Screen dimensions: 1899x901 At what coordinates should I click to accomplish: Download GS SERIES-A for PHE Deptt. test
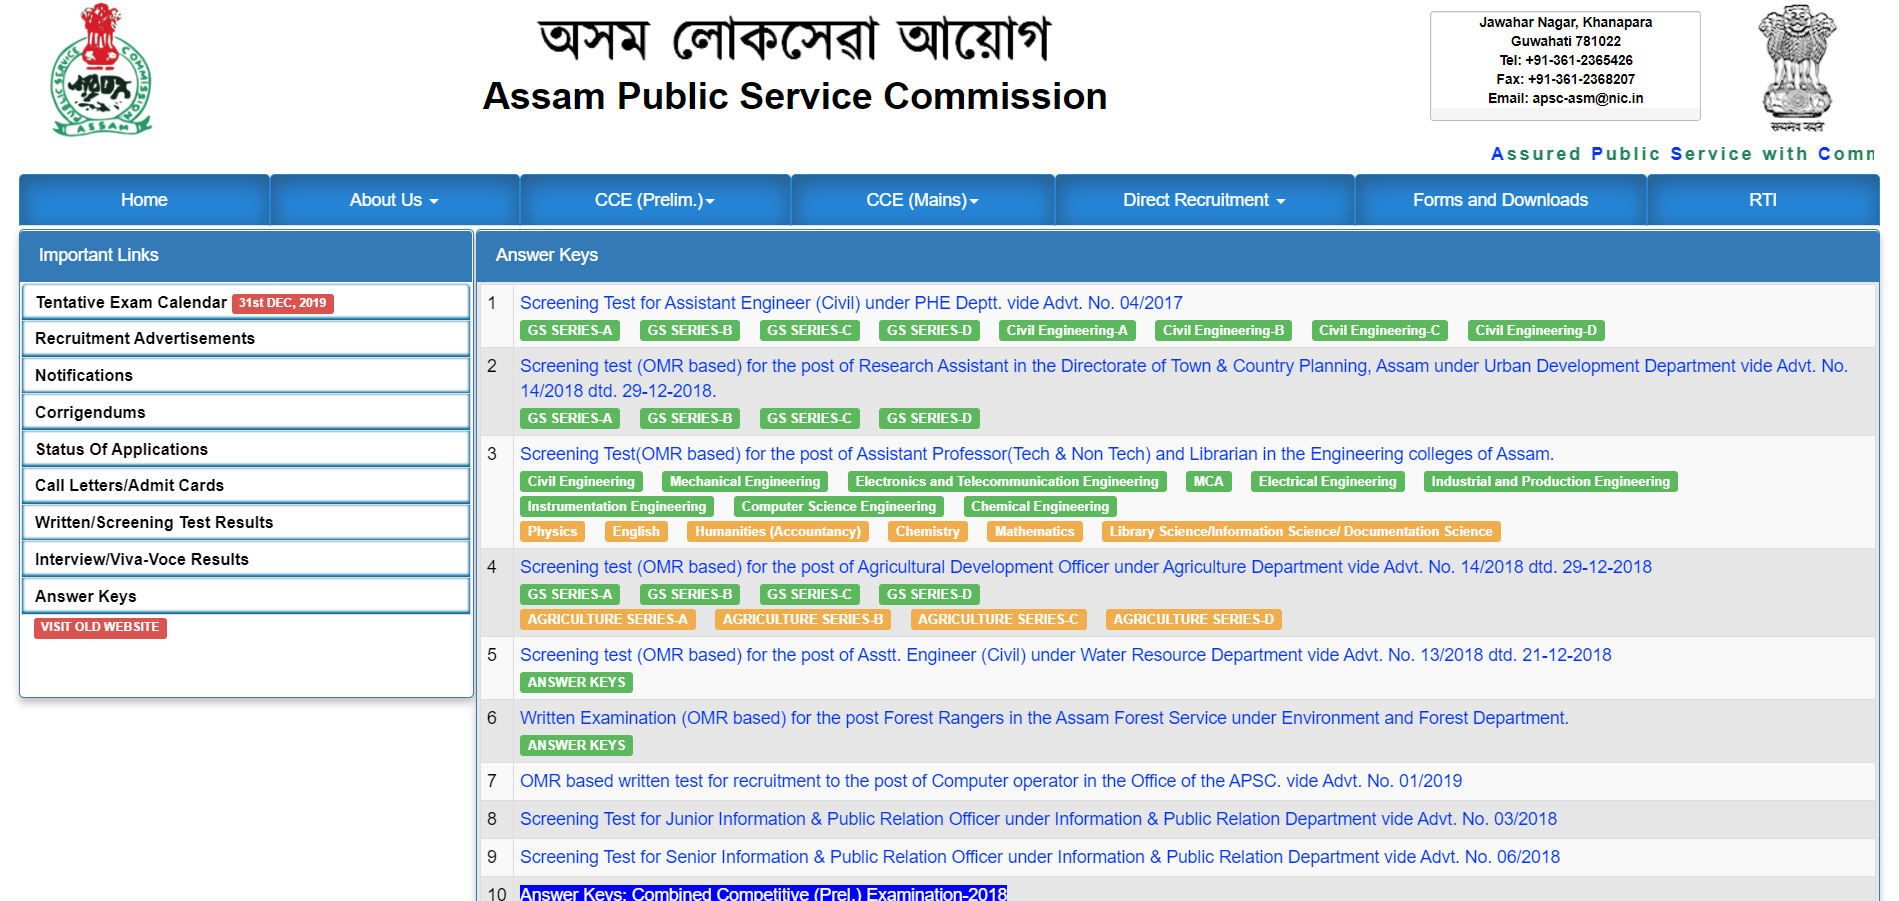point(570,330)
